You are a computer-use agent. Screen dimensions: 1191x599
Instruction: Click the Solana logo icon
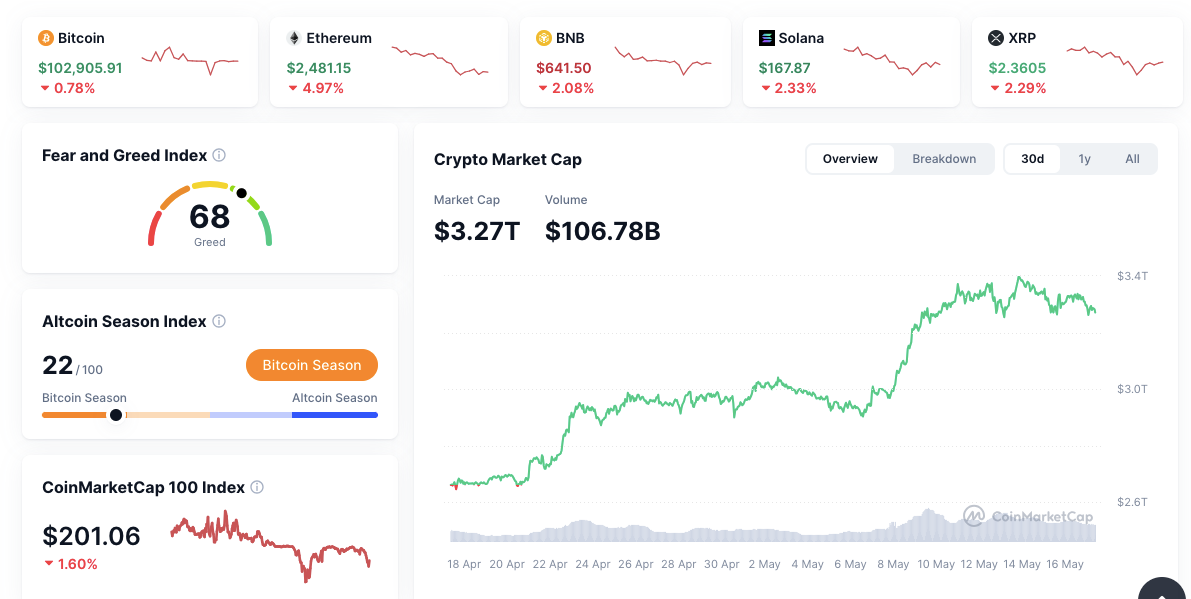click(x=767, y=38)
